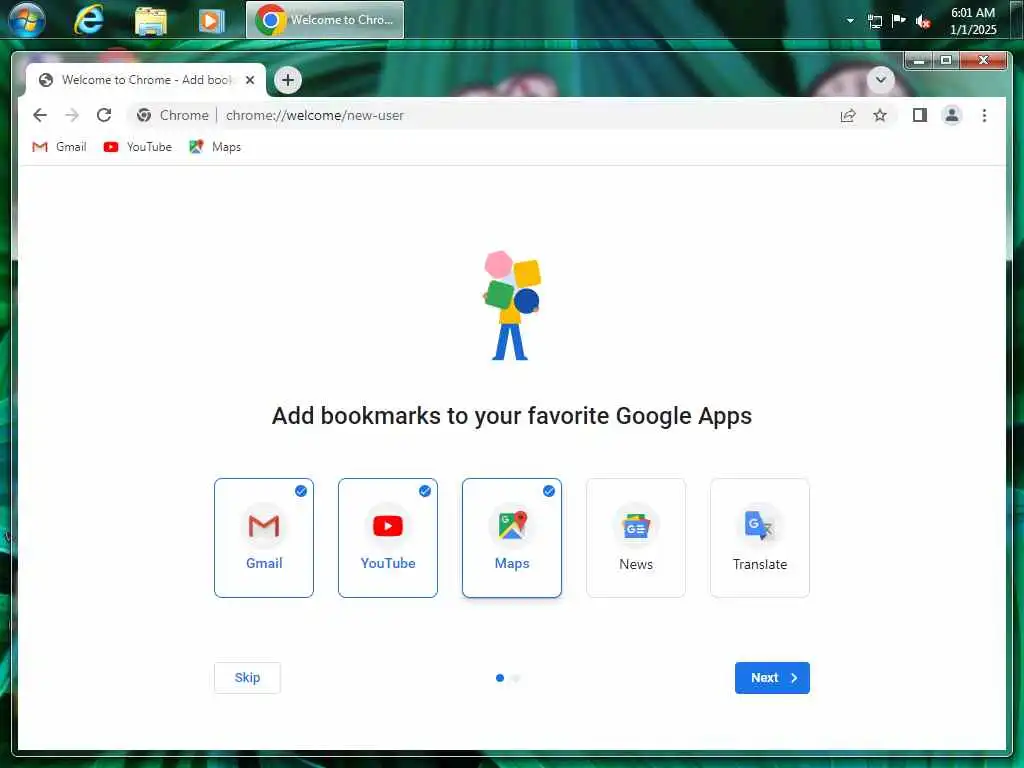Open a new tab with plus button

coord(287,80)
